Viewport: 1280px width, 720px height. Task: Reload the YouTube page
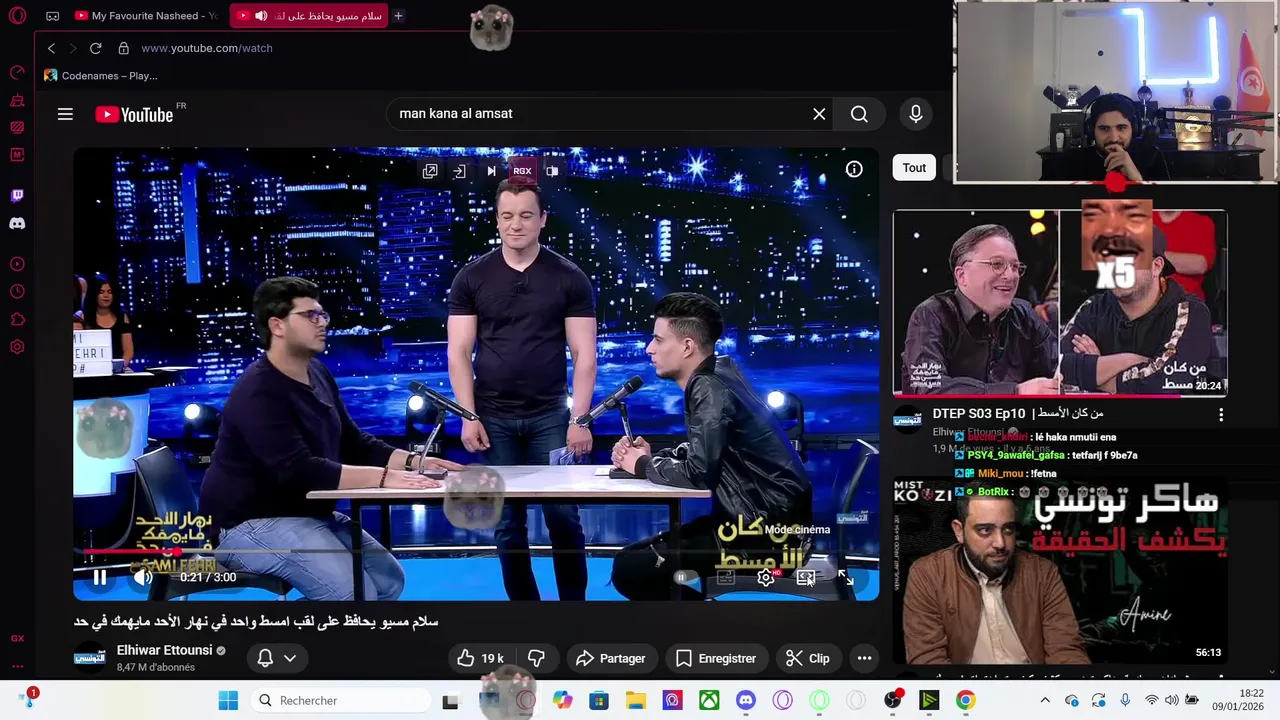[x=96, y=48]
